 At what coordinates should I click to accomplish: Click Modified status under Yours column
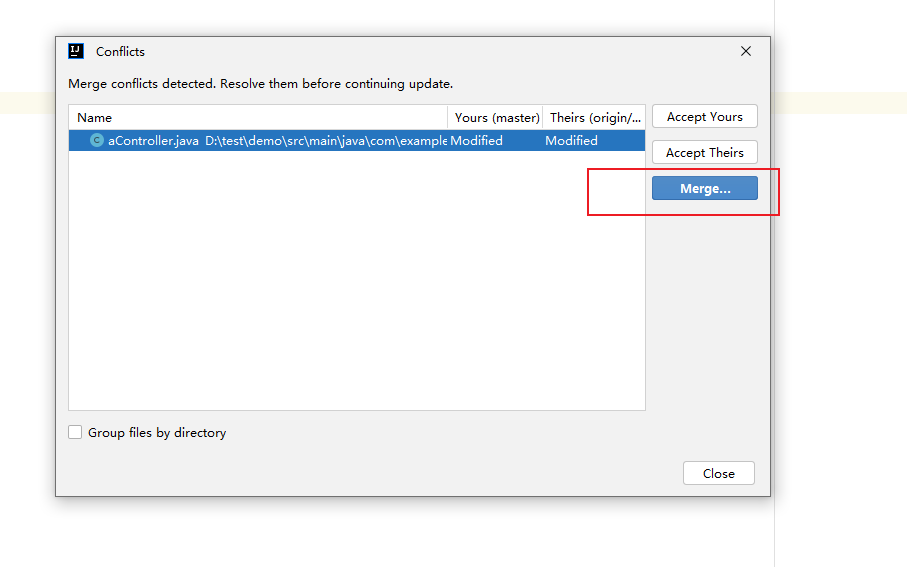[x=476, y=141]
